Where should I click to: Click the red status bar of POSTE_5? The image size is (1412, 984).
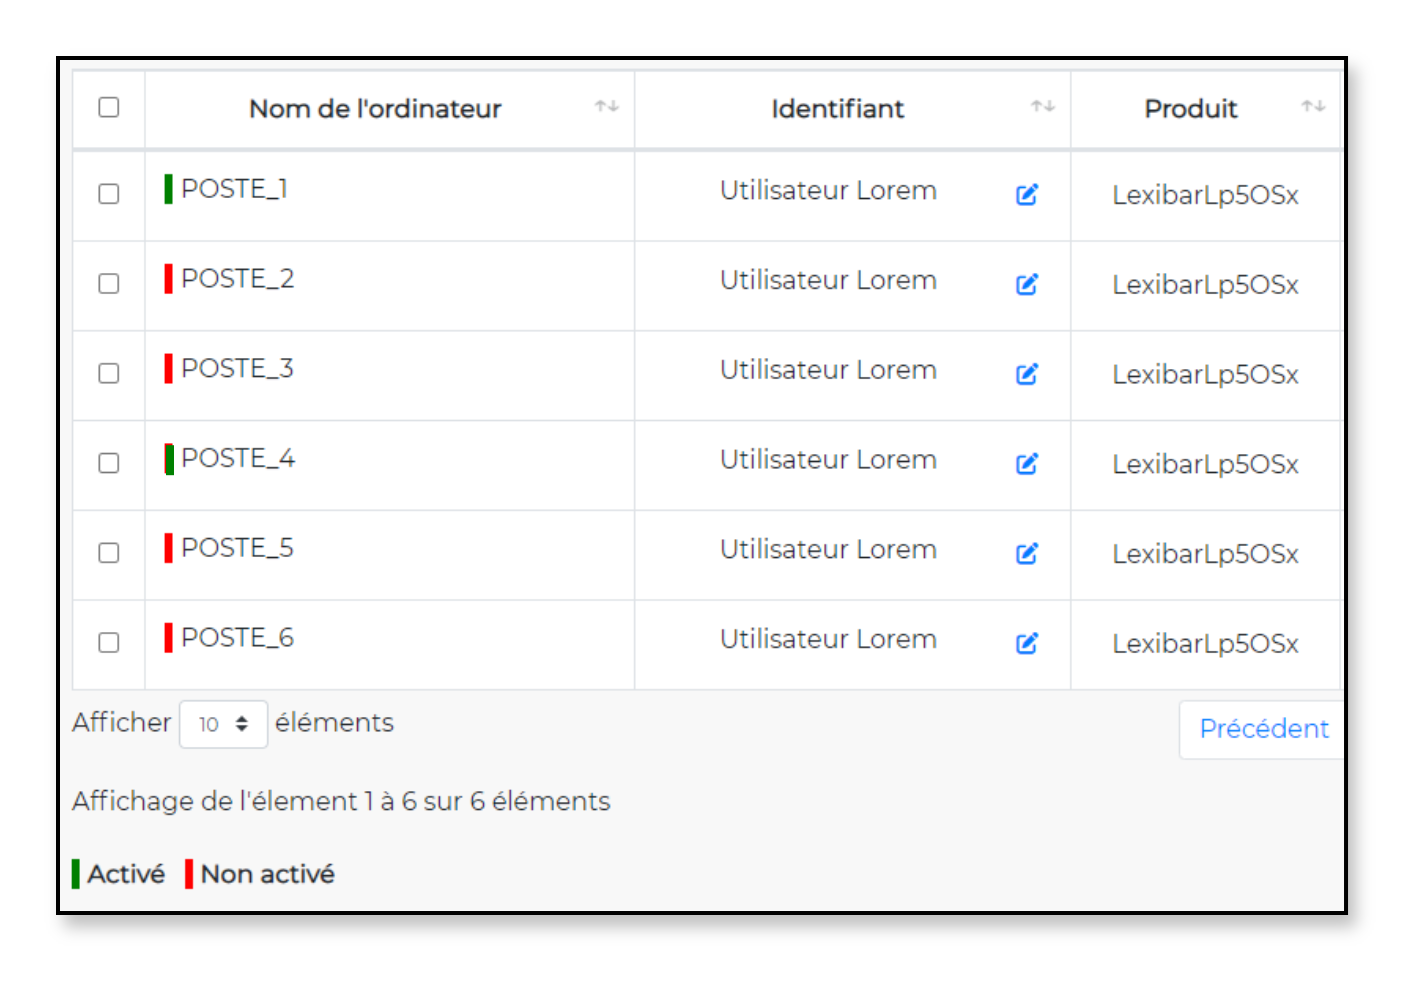coord(169,548)
